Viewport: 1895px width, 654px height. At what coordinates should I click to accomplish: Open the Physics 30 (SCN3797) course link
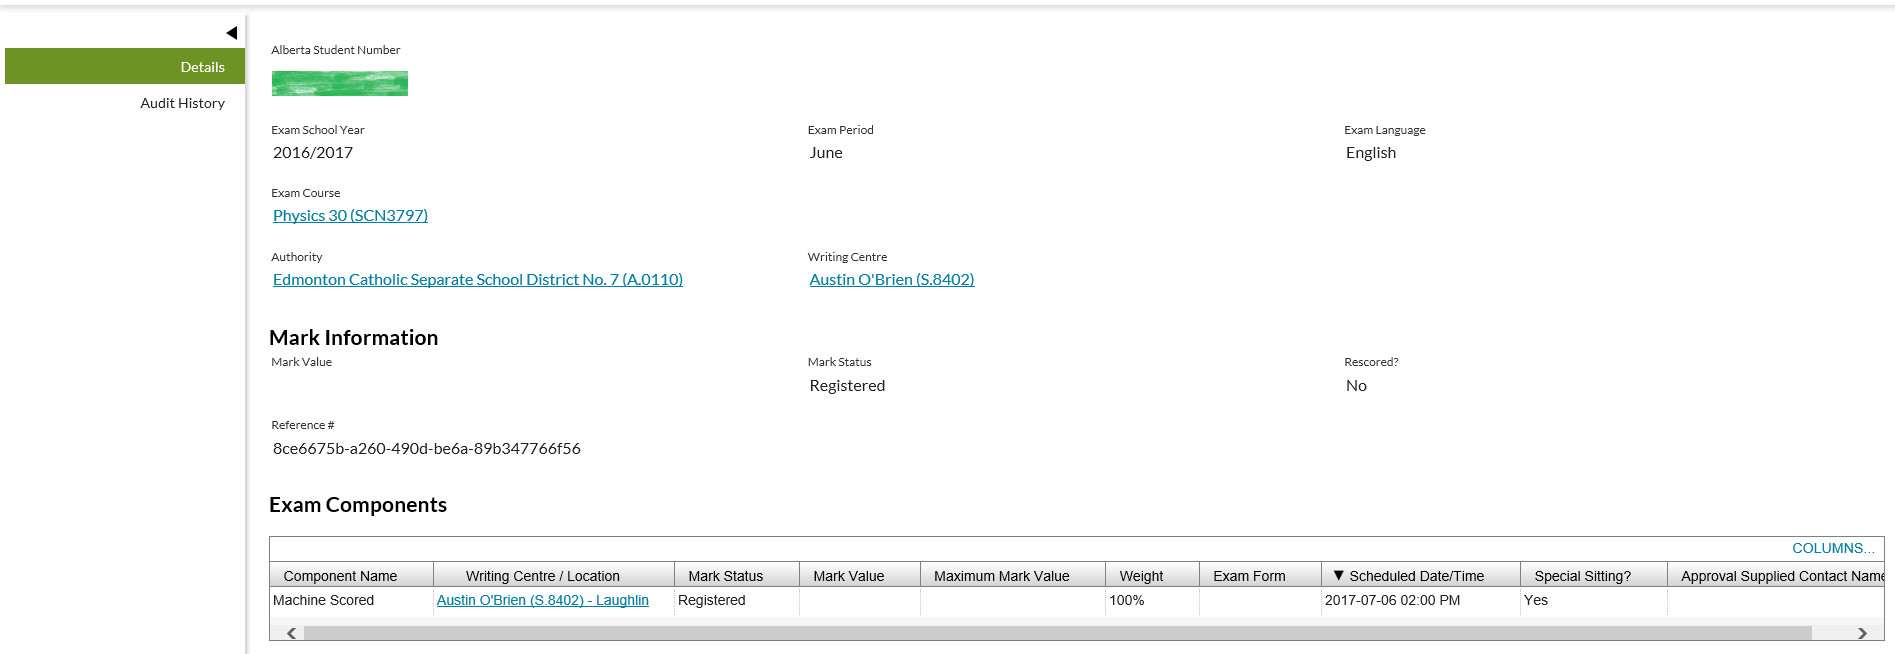click(350, 216)
